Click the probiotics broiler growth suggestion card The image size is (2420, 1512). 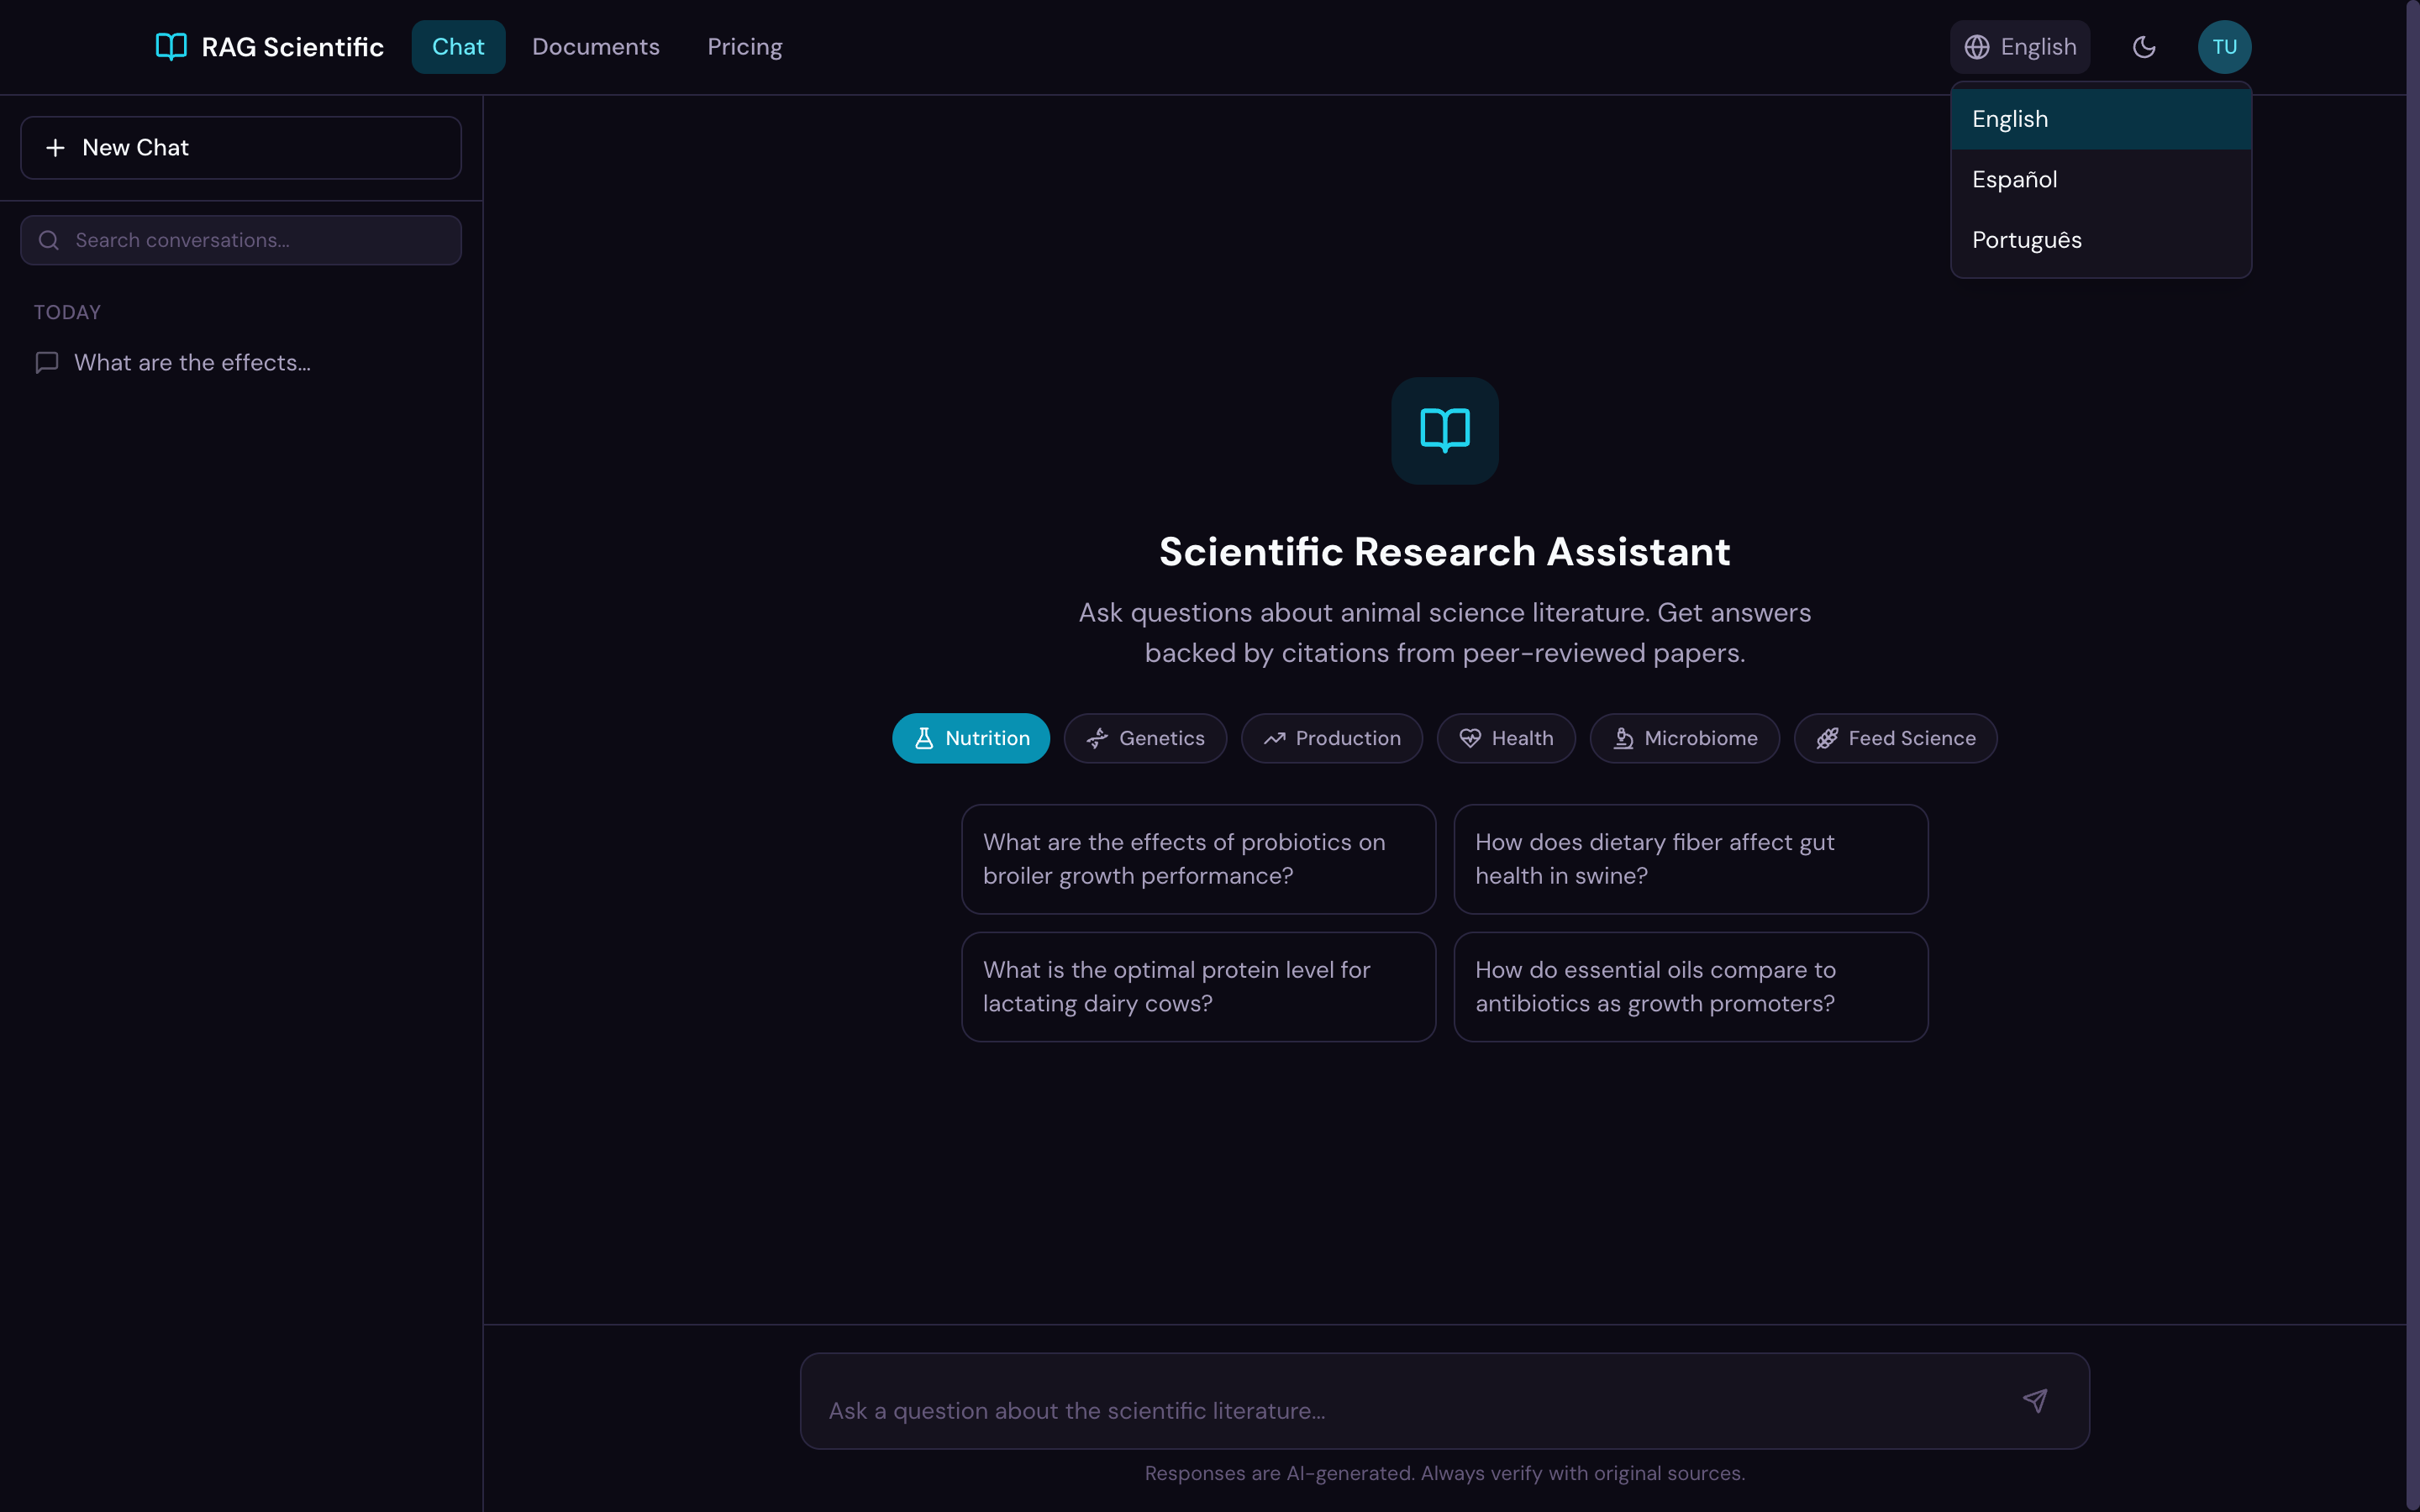tap(1197, 858)
